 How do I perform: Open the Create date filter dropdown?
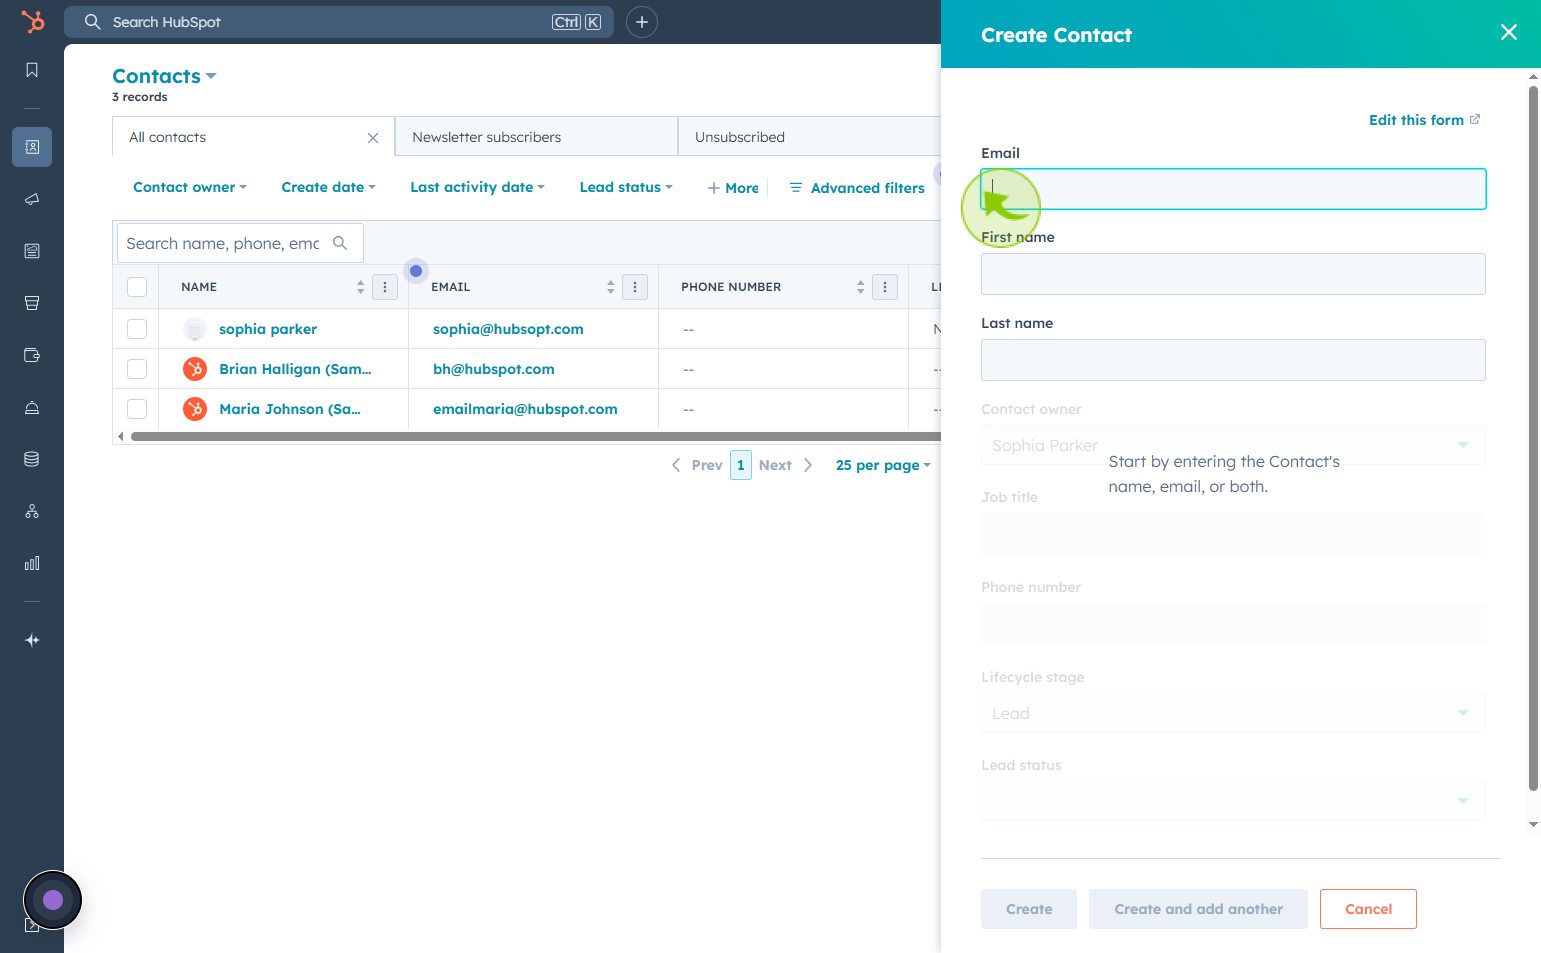tap(329, 187)
